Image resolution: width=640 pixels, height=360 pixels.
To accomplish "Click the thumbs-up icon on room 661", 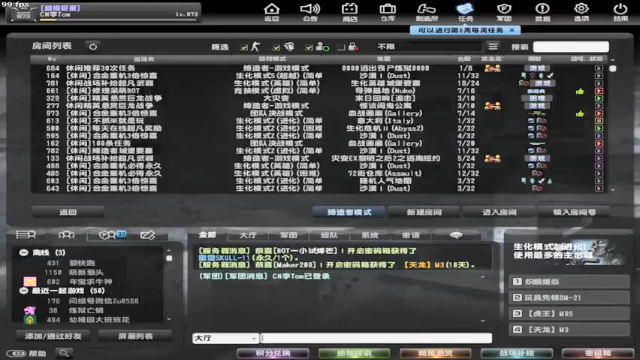I will (x=580, y=91).
